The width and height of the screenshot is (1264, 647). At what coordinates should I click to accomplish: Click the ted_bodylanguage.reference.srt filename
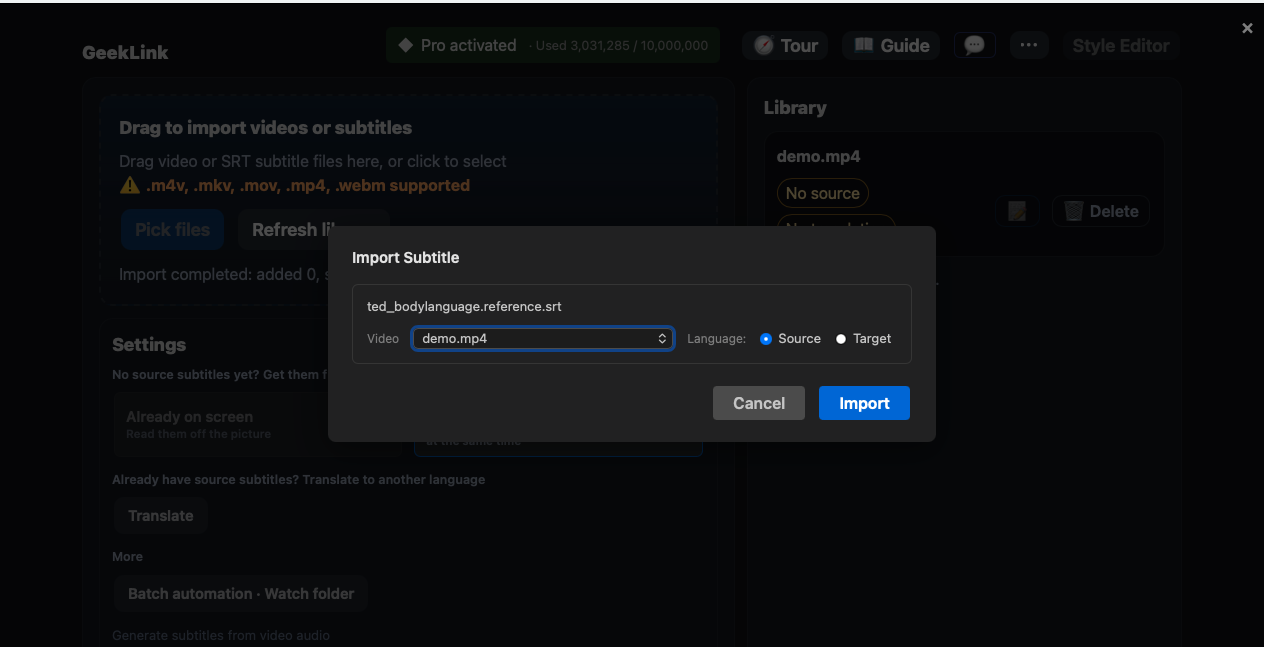[464, 307]
